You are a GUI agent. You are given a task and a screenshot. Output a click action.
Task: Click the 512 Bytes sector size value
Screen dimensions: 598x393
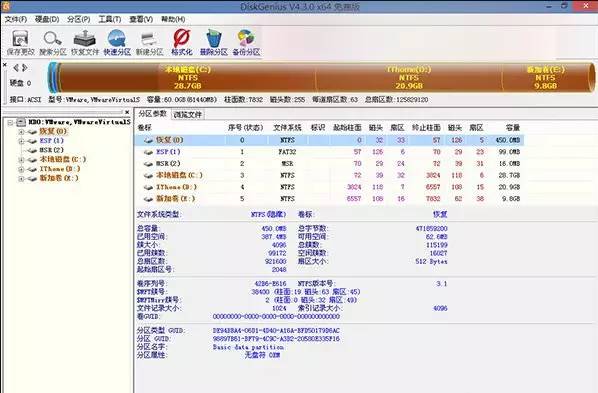tap(431, 261)
